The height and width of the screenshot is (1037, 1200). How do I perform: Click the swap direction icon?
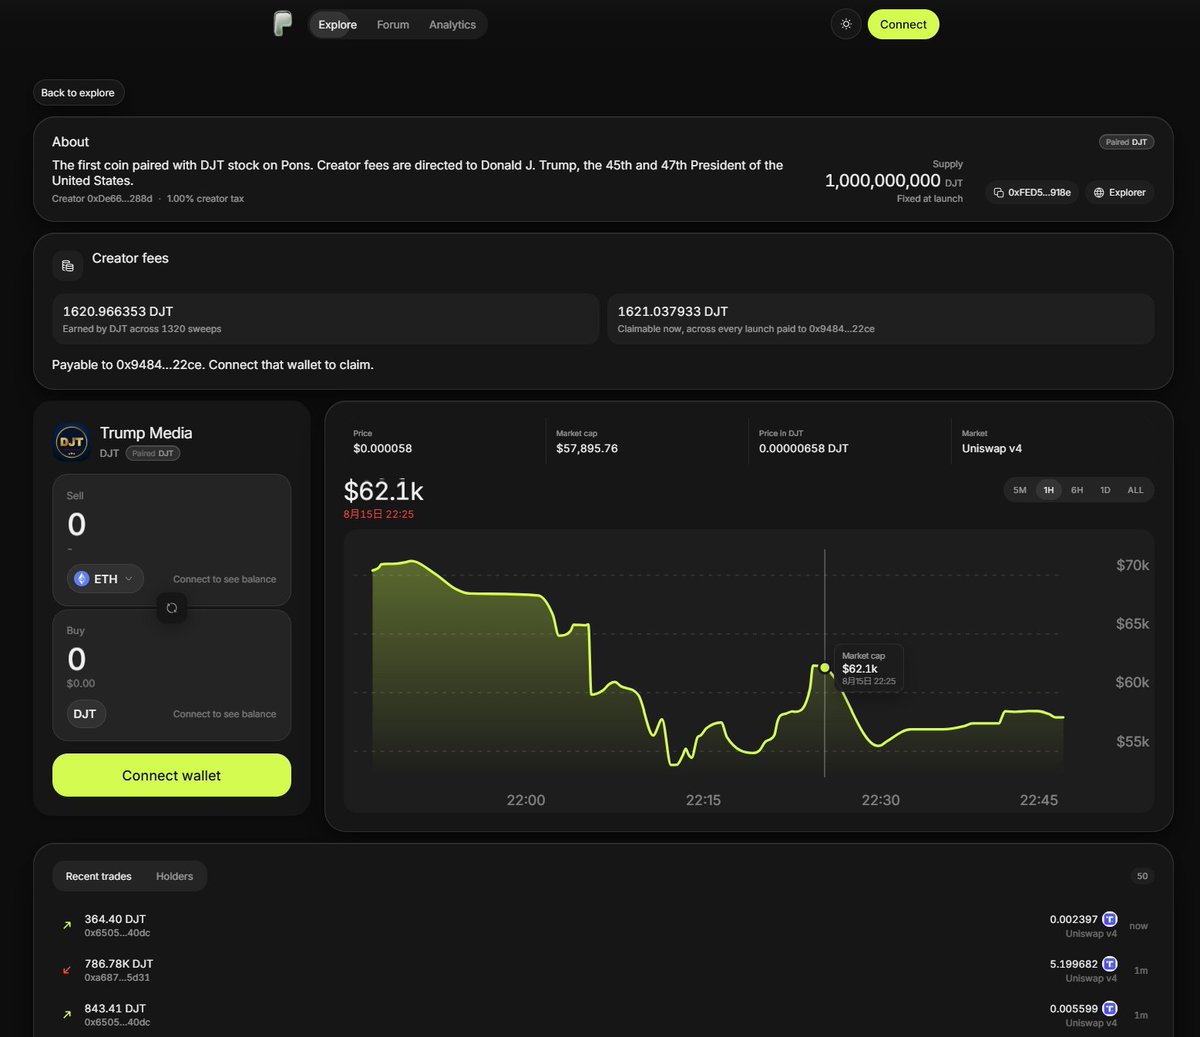click(172, 607)
